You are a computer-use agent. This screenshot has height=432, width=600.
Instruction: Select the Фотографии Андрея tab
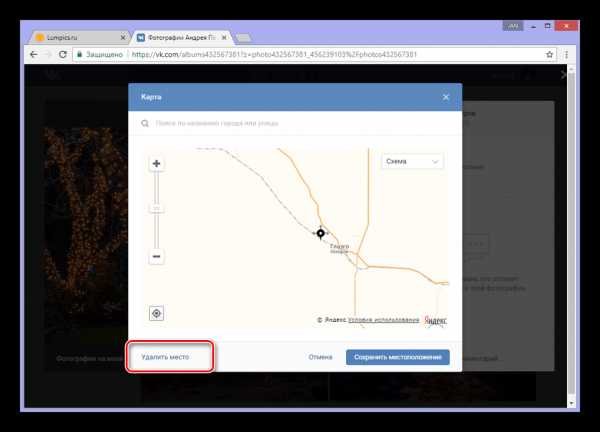182,37
